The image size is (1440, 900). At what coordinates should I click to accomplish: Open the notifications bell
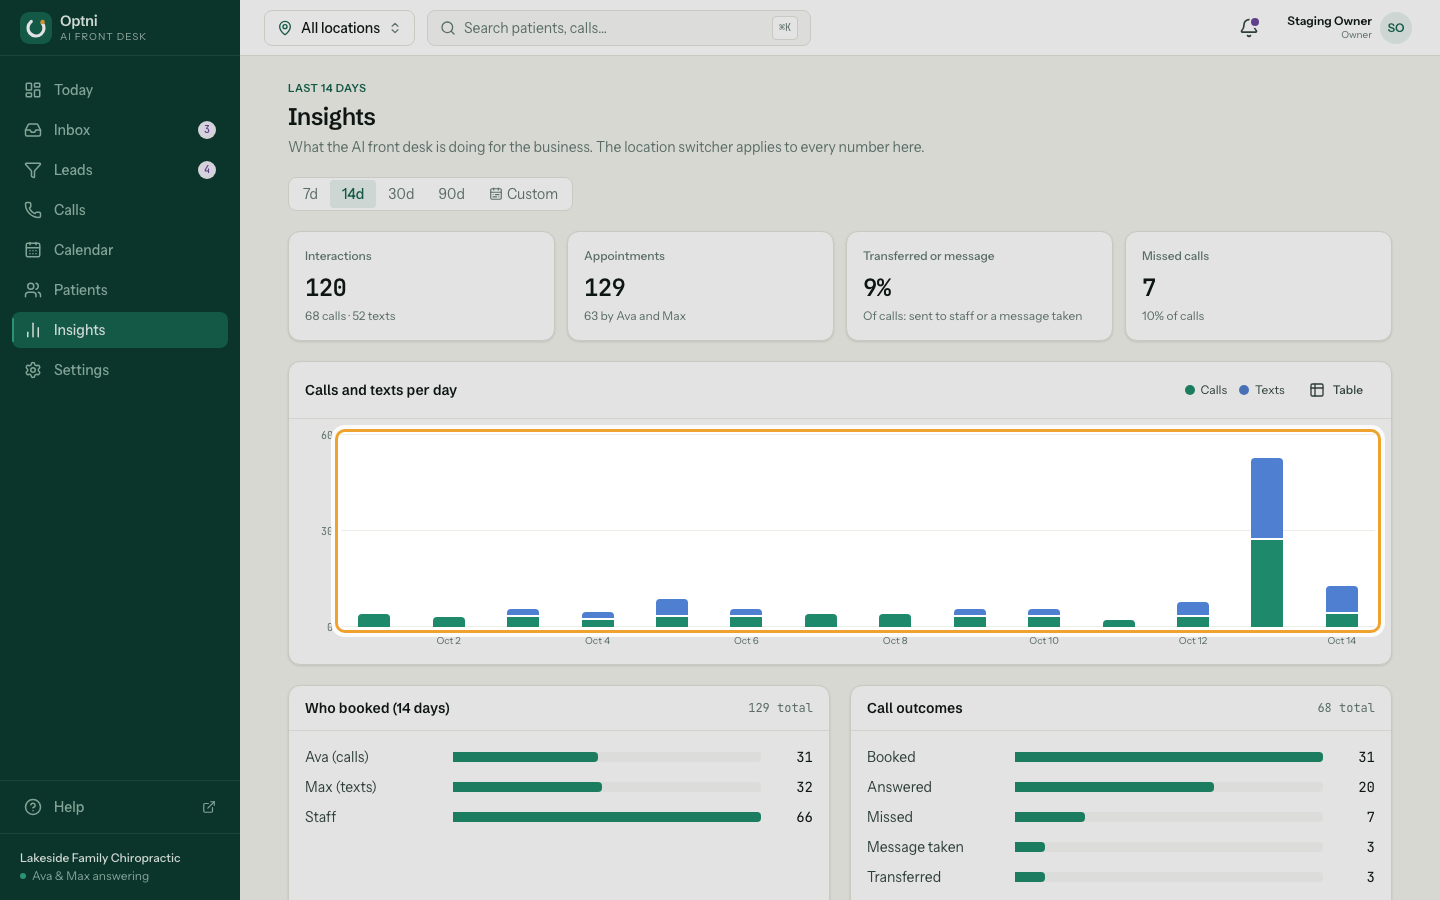click(x=1249, y=28)
